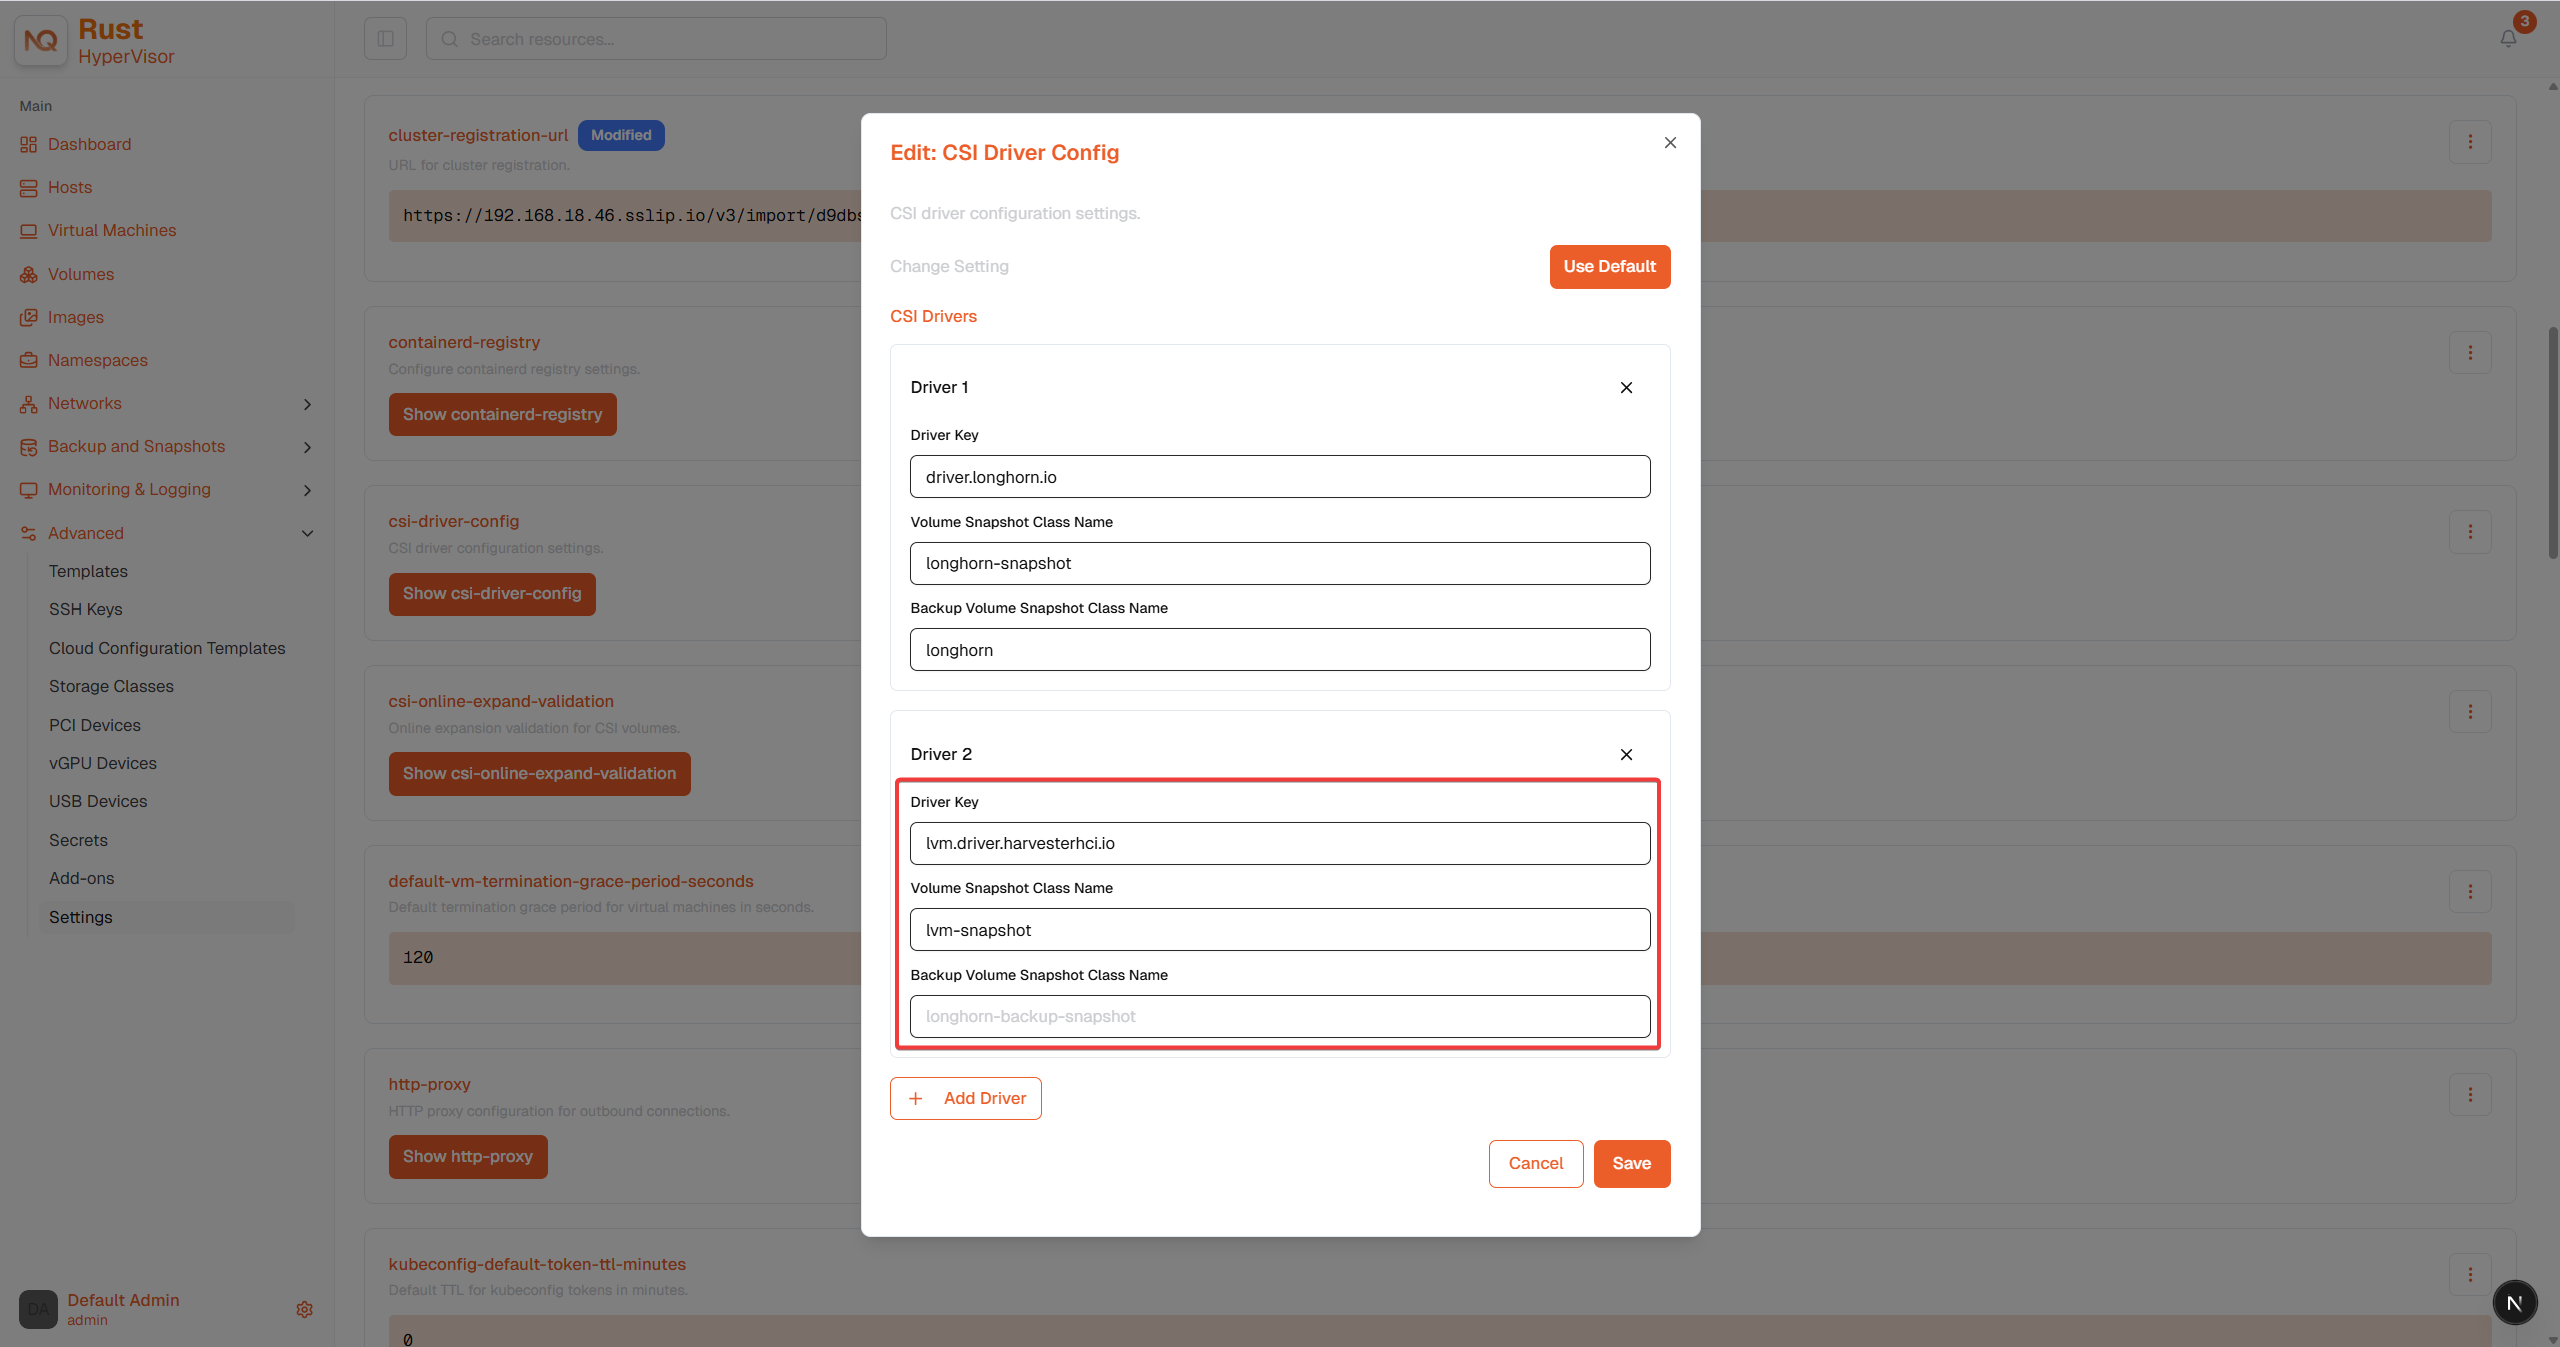Image resolution: width=2560 pixels, height=1347 pixels.
Task: Open the csi-online-expand-validation options menu
Action: pyautogui.click(x=2470, y=712)
